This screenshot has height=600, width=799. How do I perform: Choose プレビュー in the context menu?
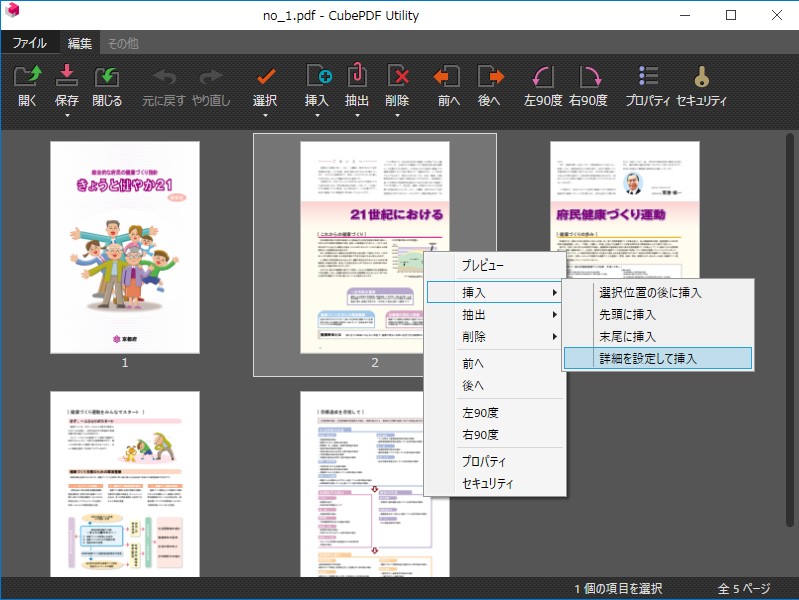click(494, 265)
